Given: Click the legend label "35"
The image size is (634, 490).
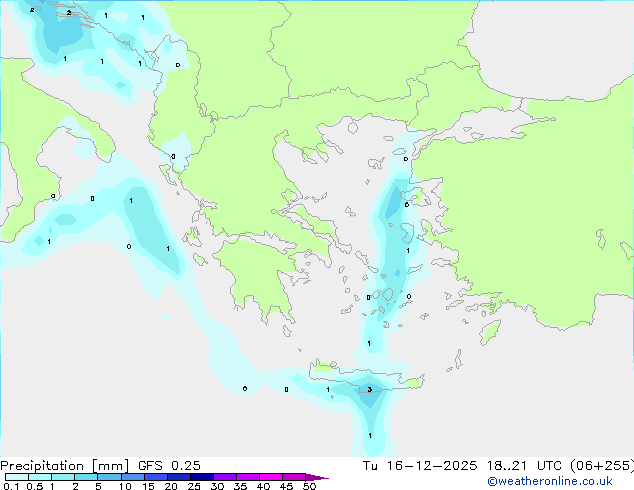Looking at the screenshot, I should click(240, 486).
